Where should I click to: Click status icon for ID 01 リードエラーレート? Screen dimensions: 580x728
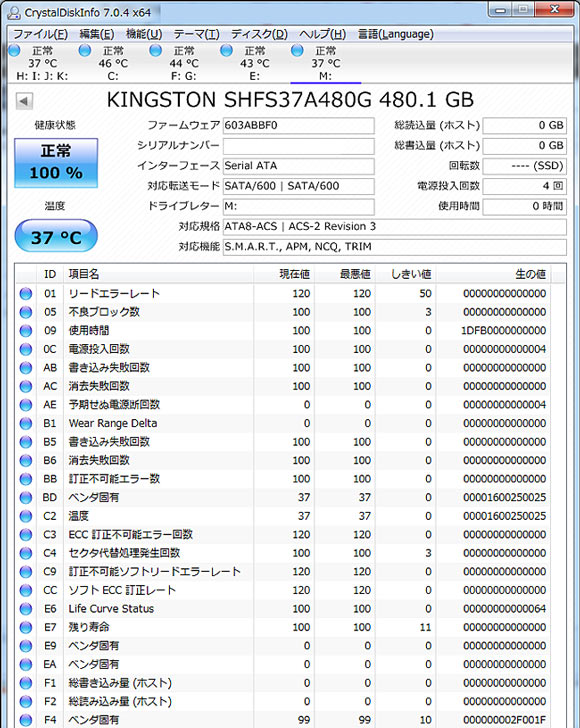point(26,294)
